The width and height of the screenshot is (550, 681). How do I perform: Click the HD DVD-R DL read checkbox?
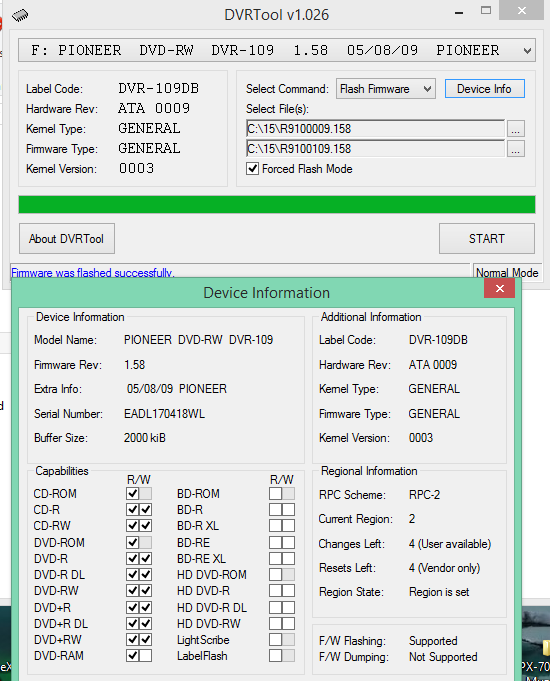pos(275,607)
